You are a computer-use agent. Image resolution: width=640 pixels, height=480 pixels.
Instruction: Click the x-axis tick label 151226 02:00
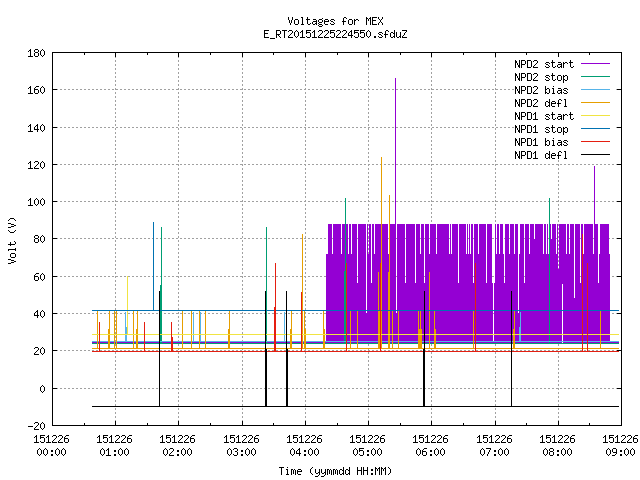(178, 446)
